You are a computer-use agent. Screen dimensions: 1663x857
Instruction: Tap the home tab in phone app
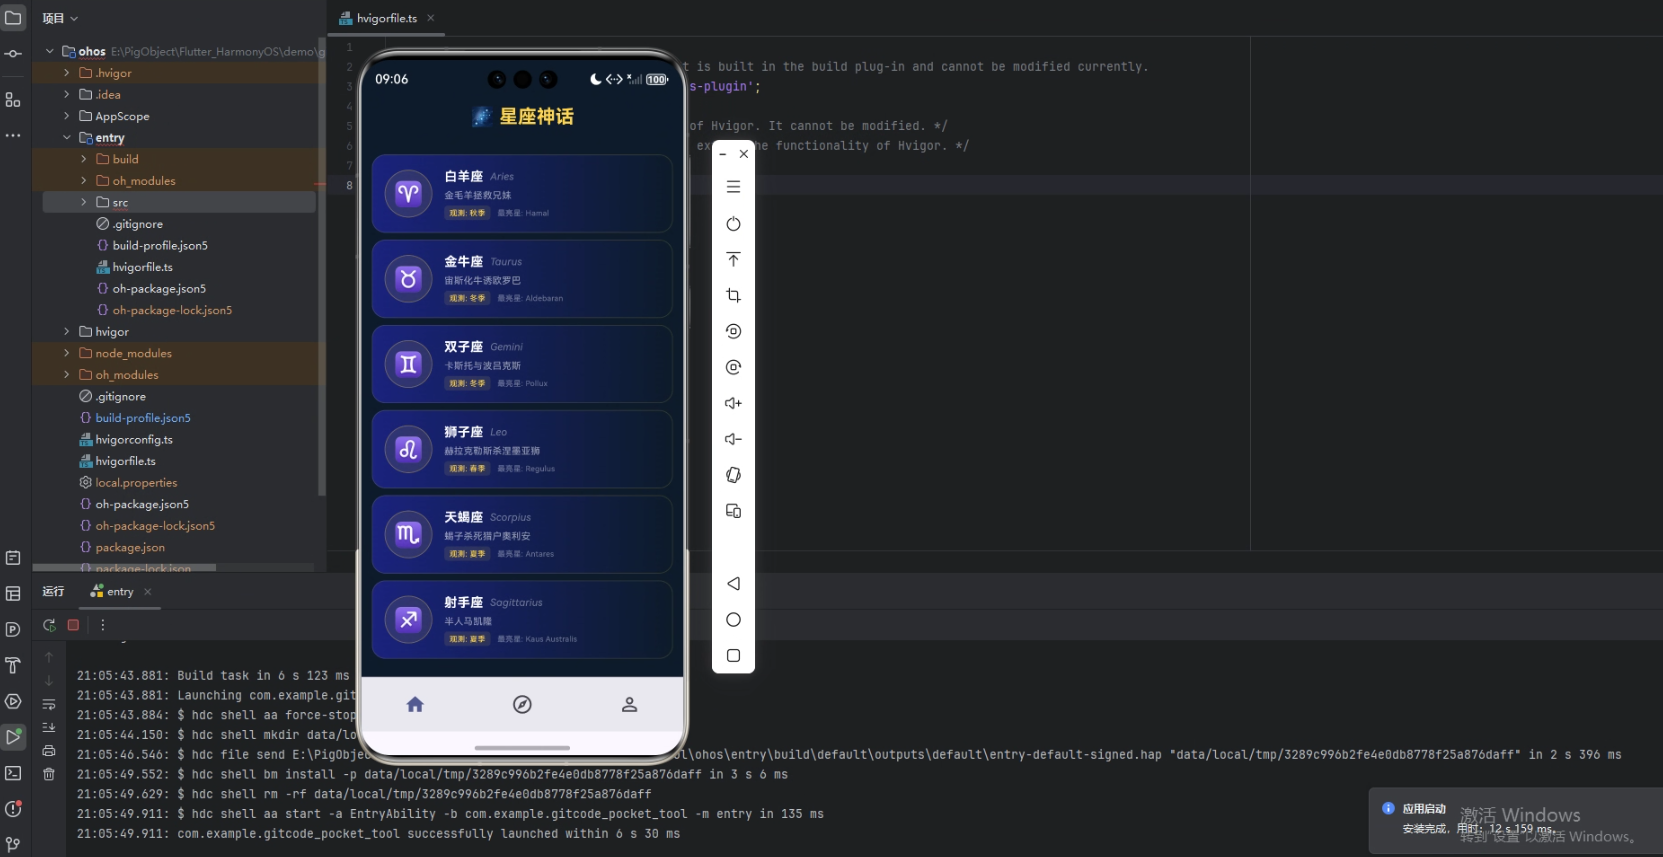pos(415,705)
